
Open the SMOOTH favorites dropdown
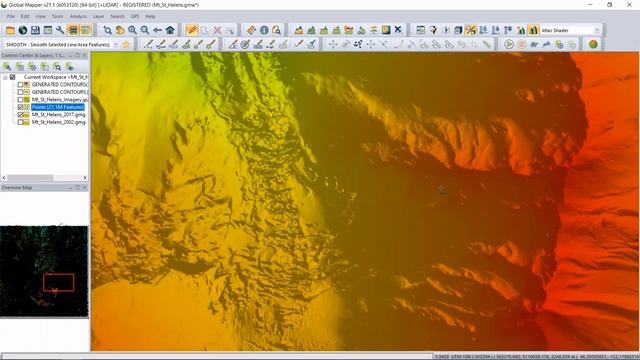tap(116, 44)
